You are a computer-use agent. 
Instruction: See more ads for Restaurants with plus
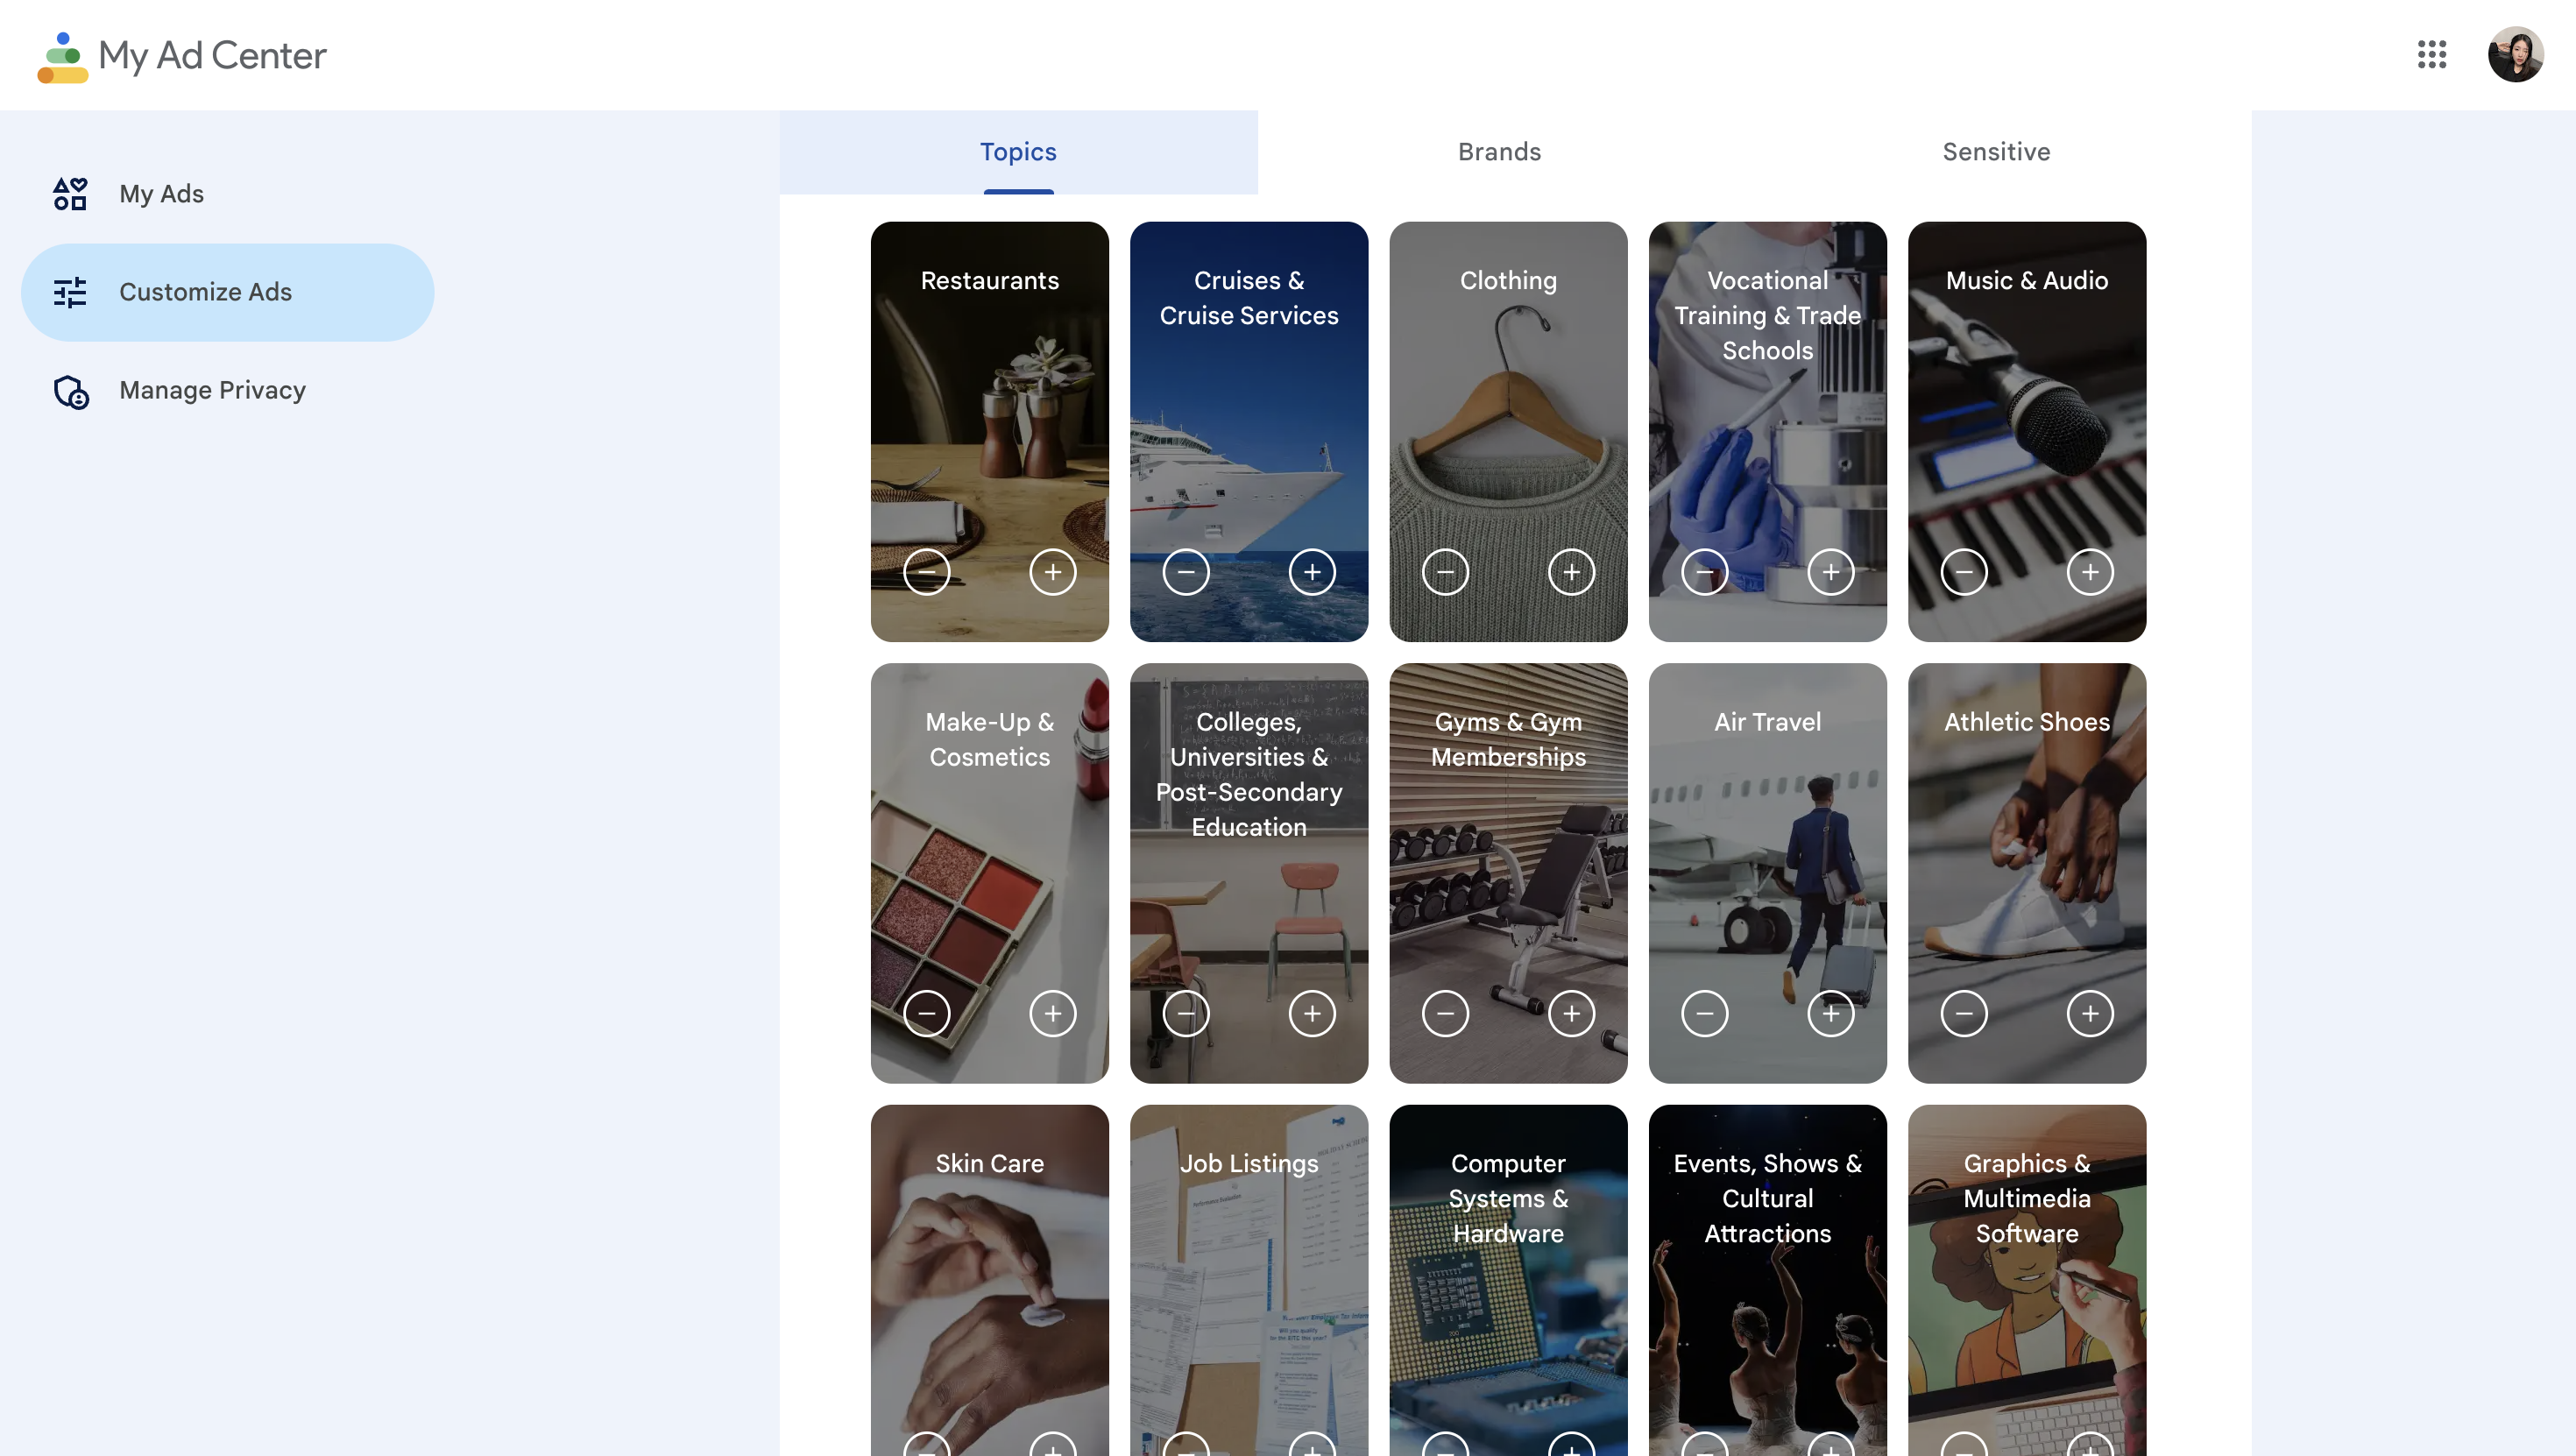(x=1052, y=572)
